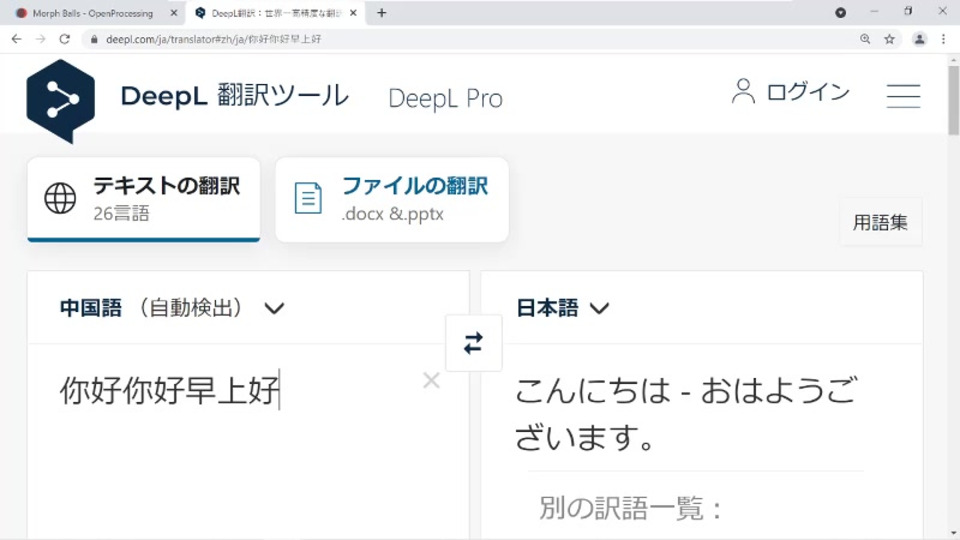
Task: Click the address bar URL
Action: 214,39
